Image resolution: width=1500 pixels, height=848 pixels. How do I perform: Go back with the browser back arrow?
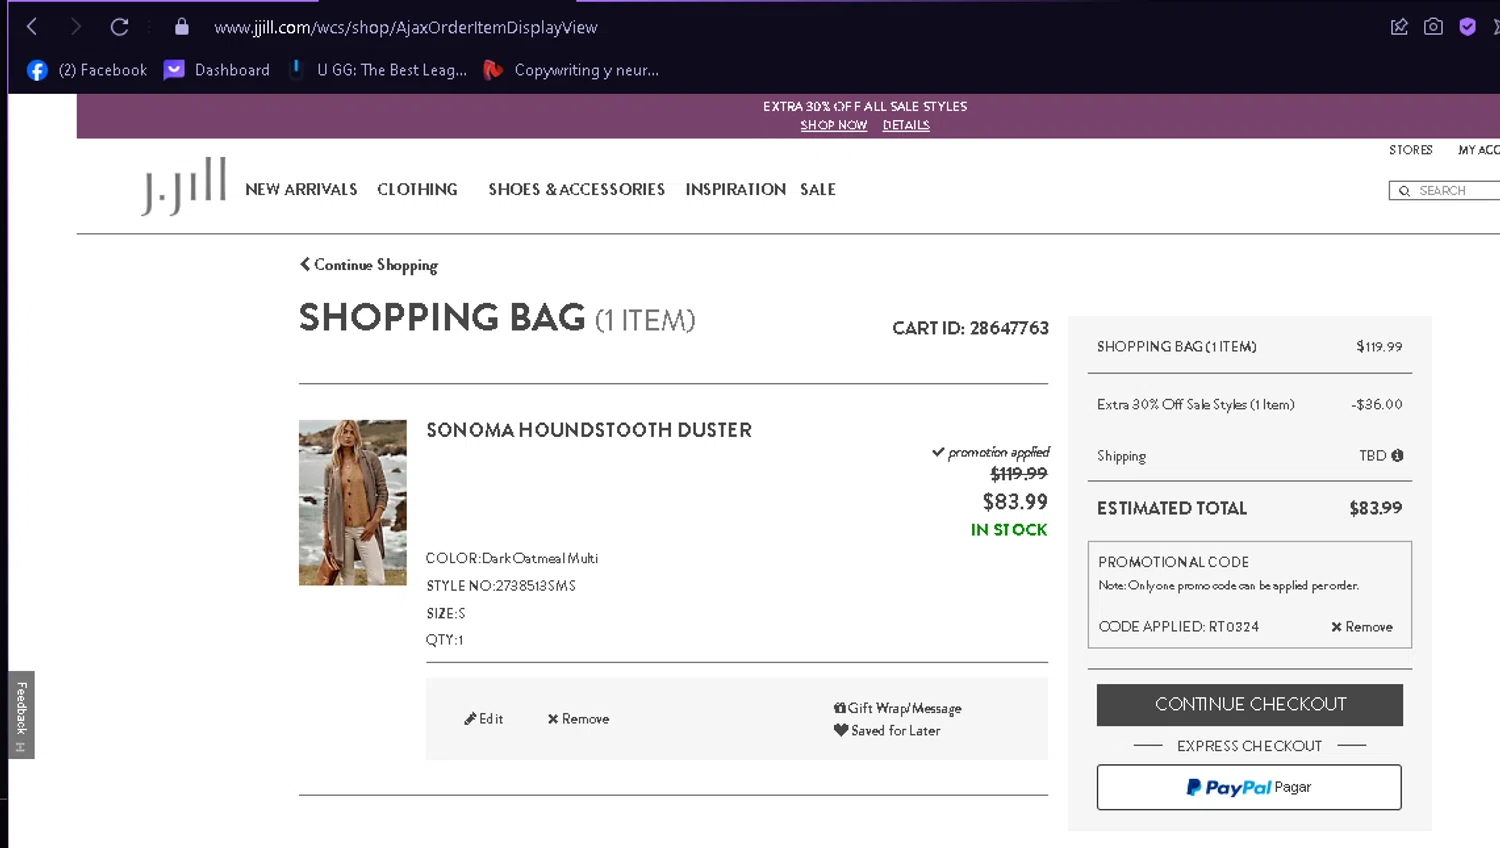[x=32, y=27]
